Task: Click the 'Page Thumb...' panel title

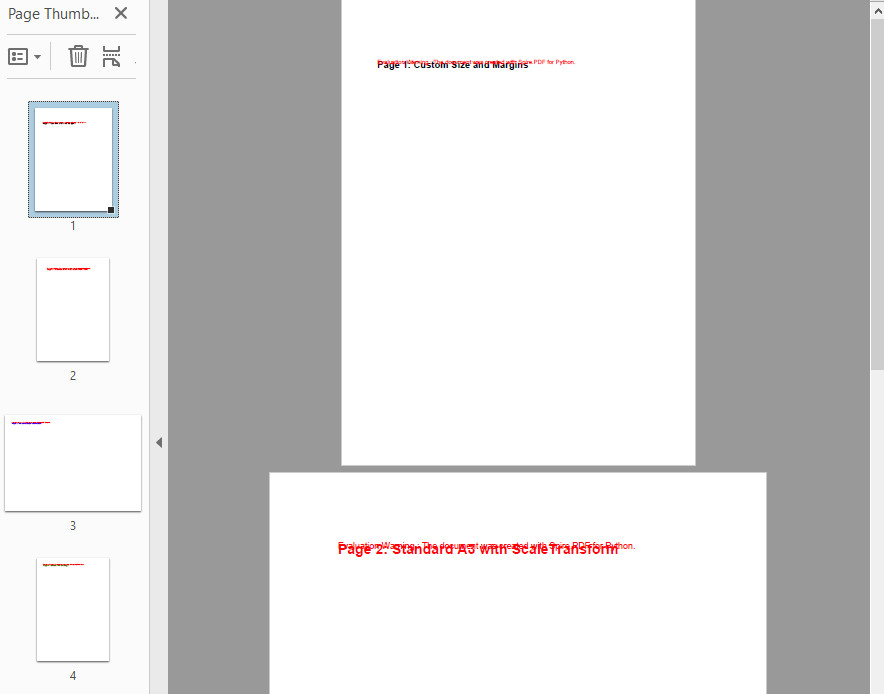Action: (54, 14)
